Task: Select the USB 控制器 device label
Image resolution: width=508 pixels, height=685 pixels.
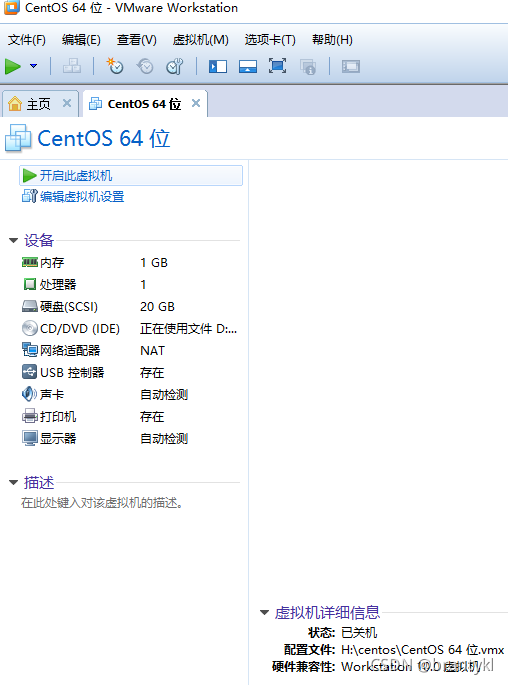Action: coord(72,372)
